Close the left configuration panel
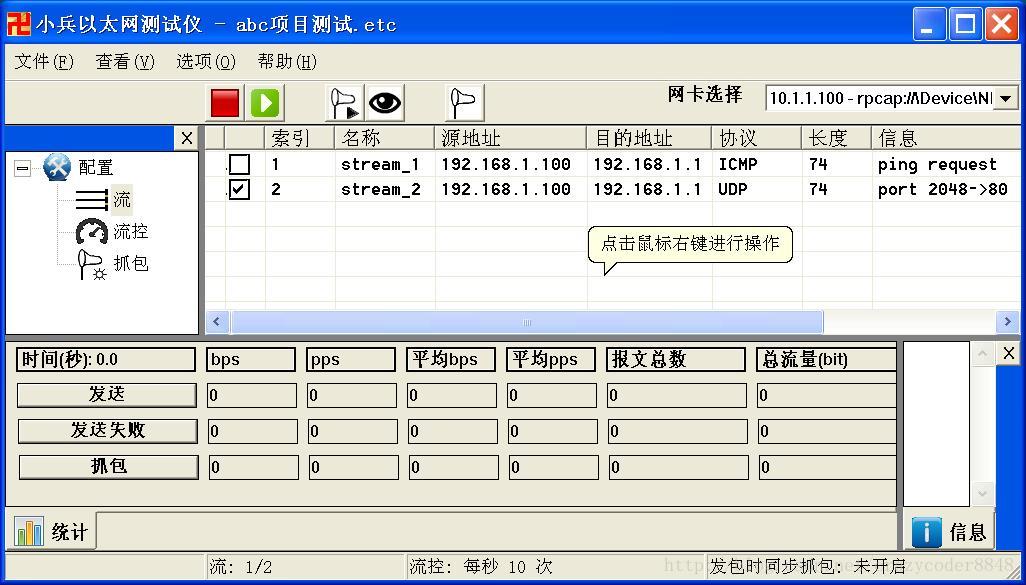The width and height of the screenshot is (1026, 585). (187, 139)
